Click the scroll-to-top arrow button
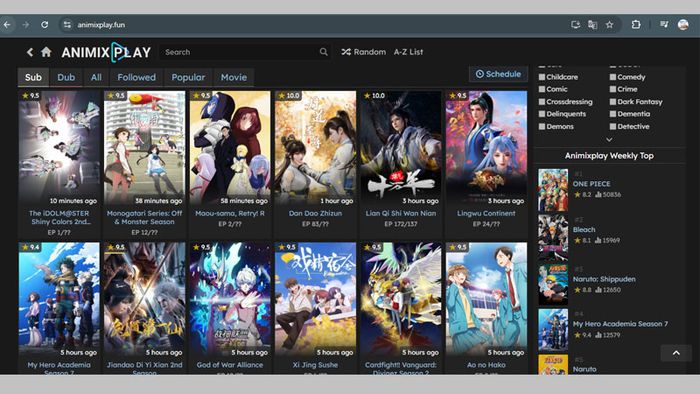The height and width of the screenshot is (394, 700). tap(676, 353)
